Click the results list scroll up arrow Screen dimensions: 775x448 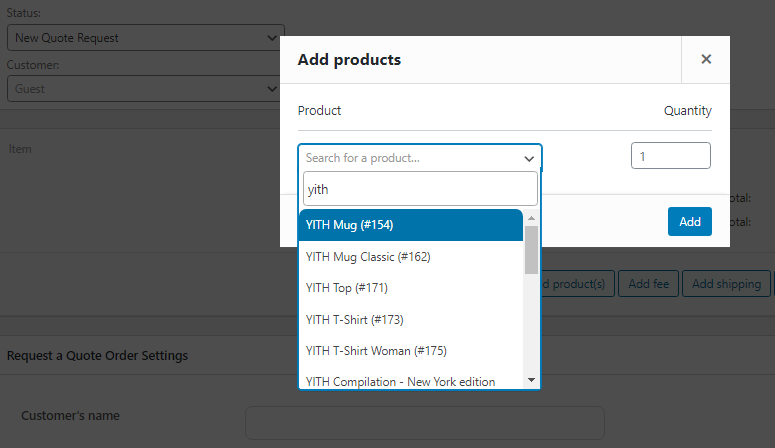[x=531, y=218]
